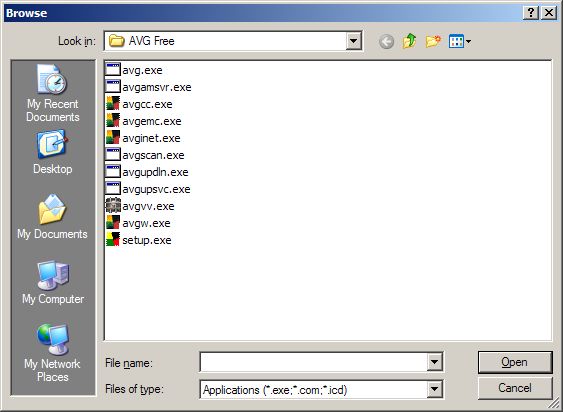The image size is (563, 412).
Task: Click the Cancel button
Action: click(x=515, y=388)
